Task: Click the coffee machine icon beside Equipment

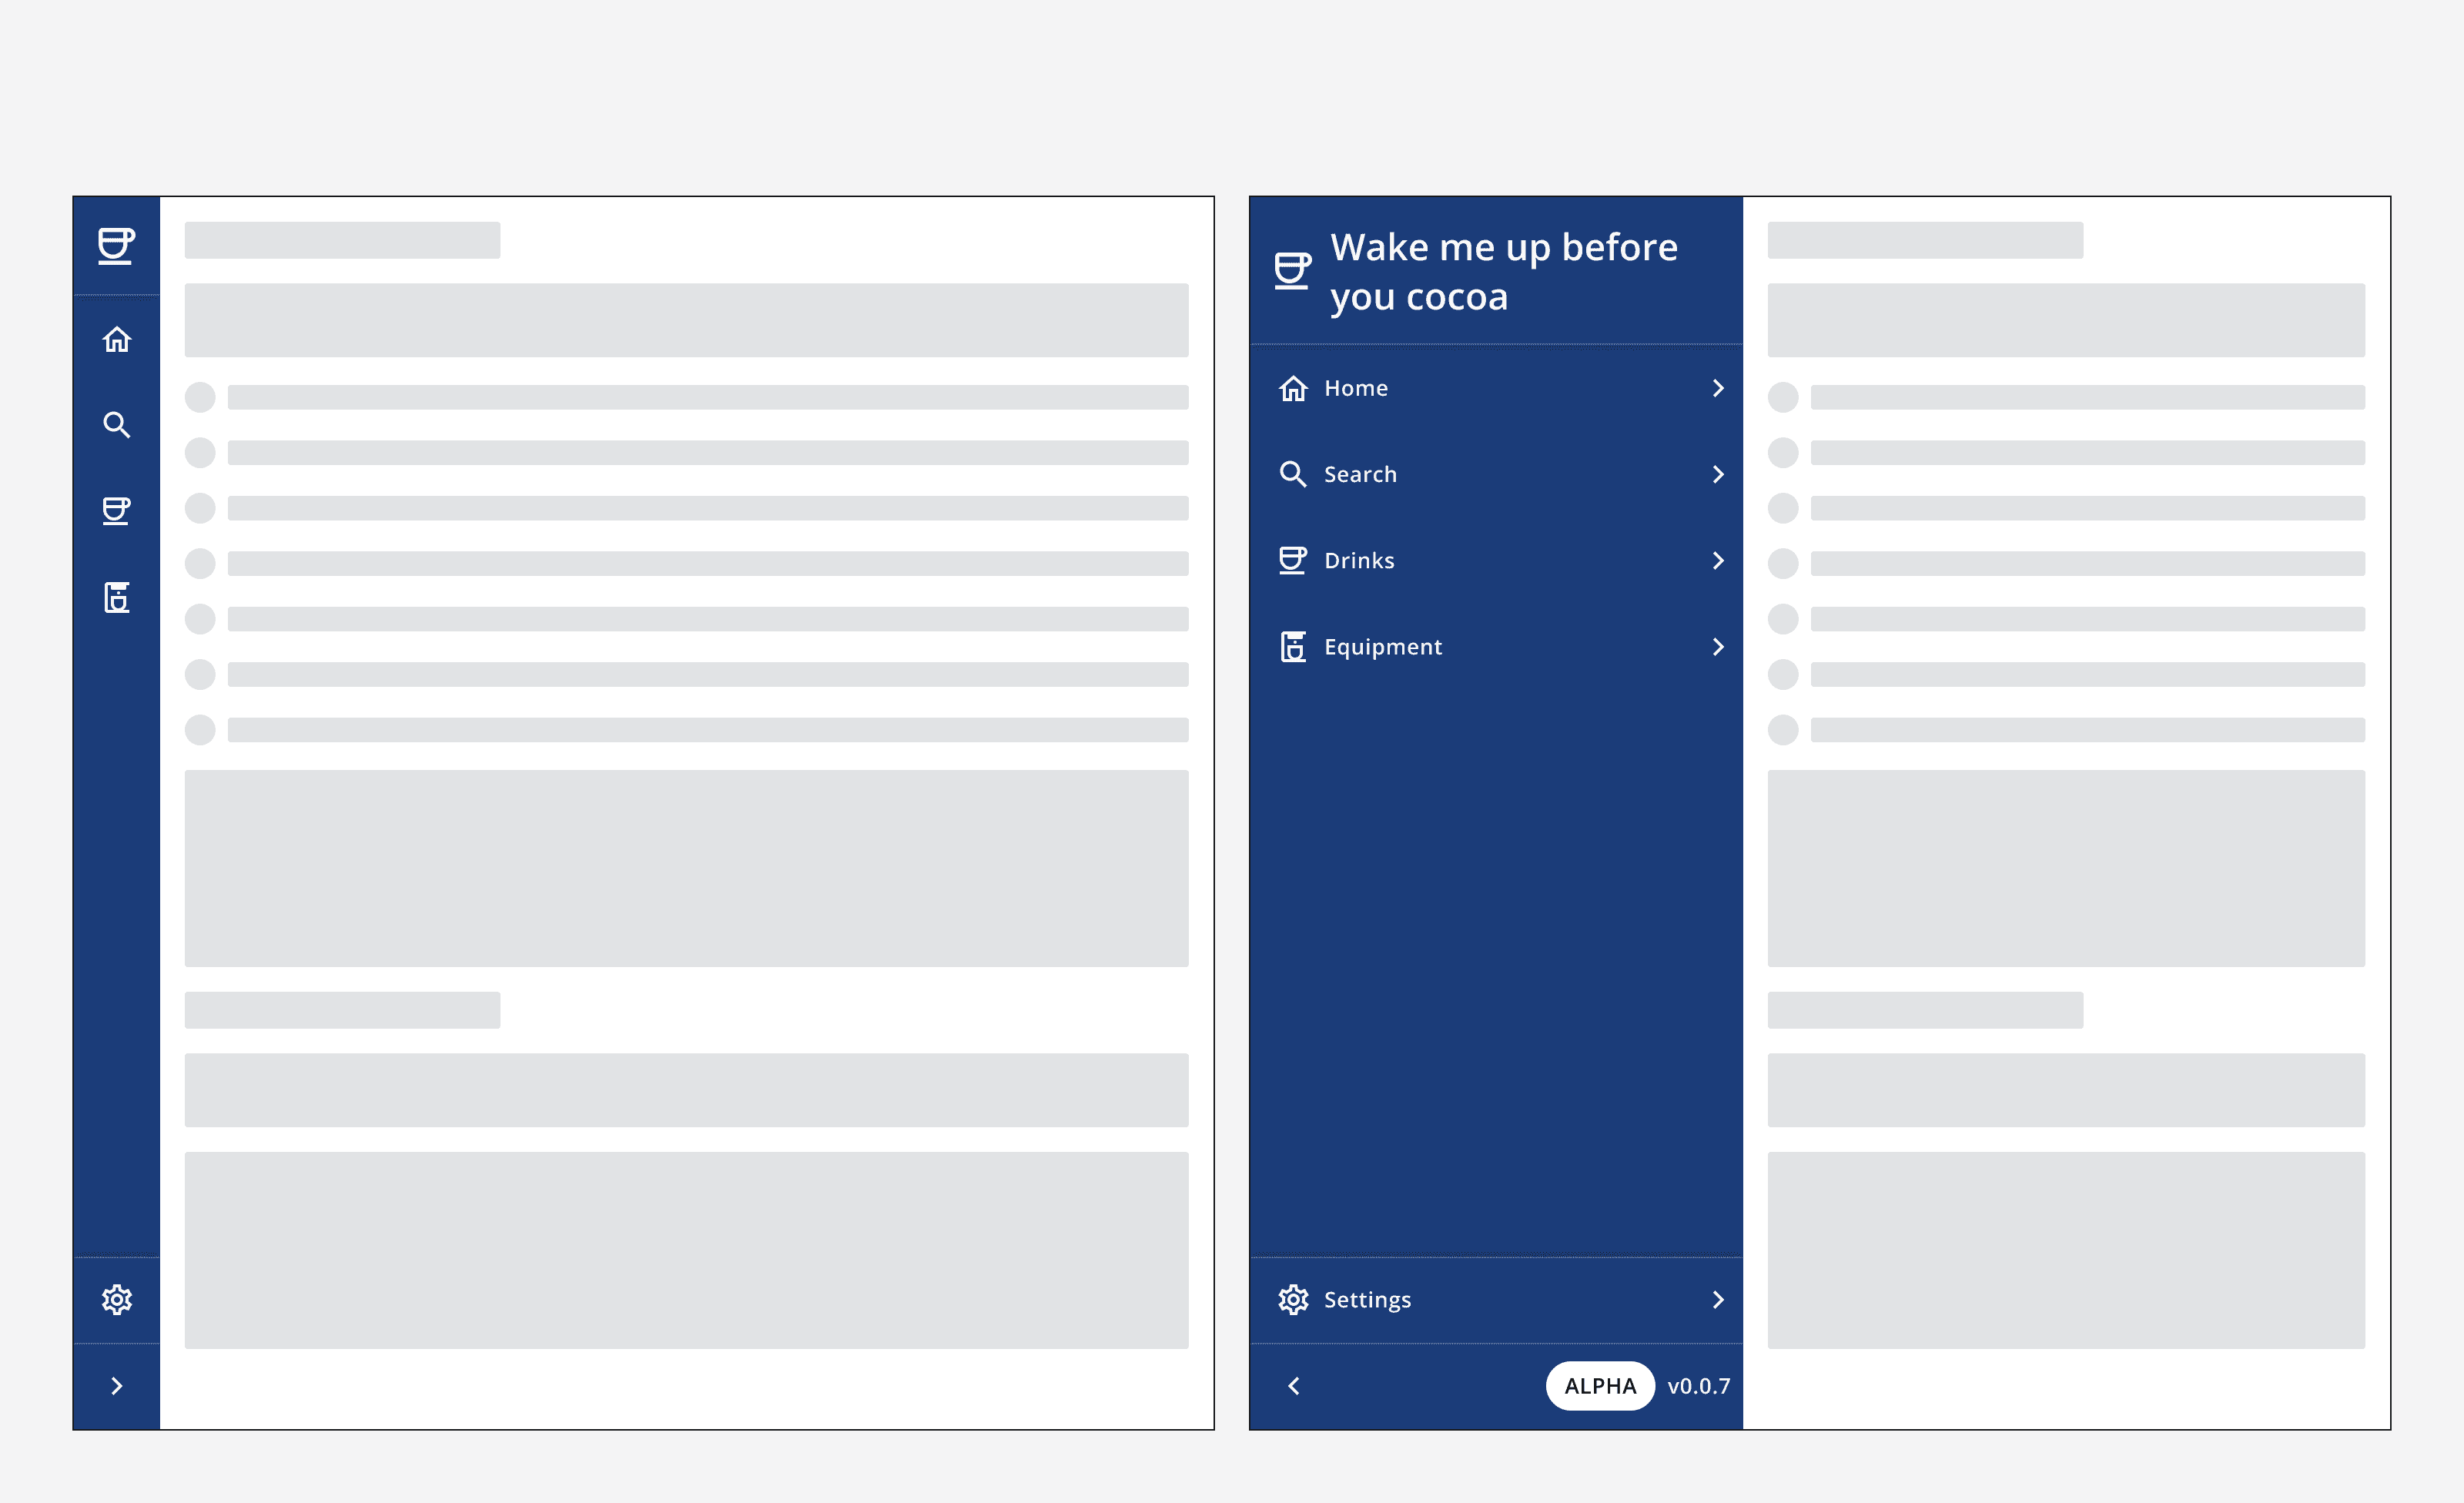Action: click(1293, 646)
